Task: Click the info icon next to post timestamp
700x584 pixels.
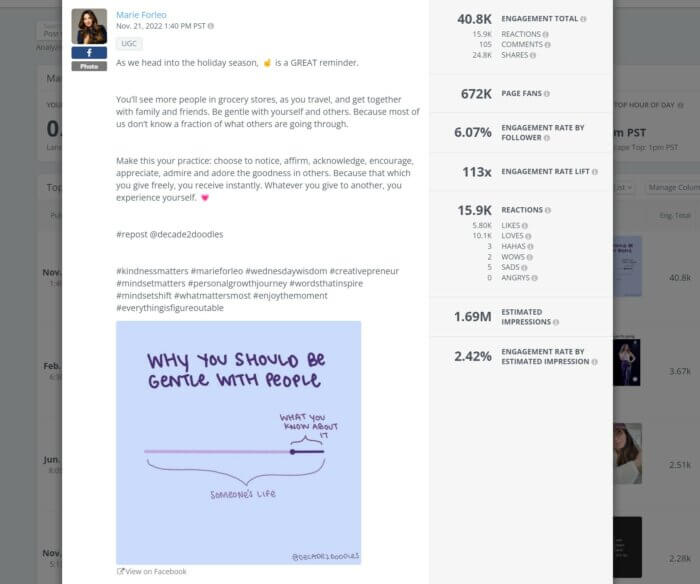Action: pos(211,26)
